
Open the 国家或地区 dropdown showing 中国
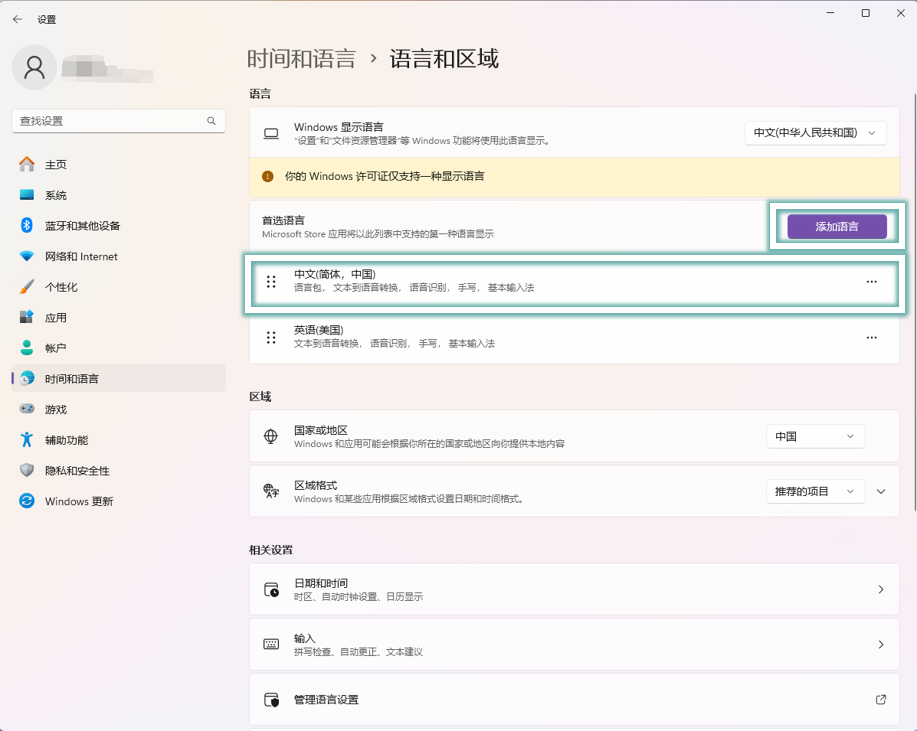point(815,436)
